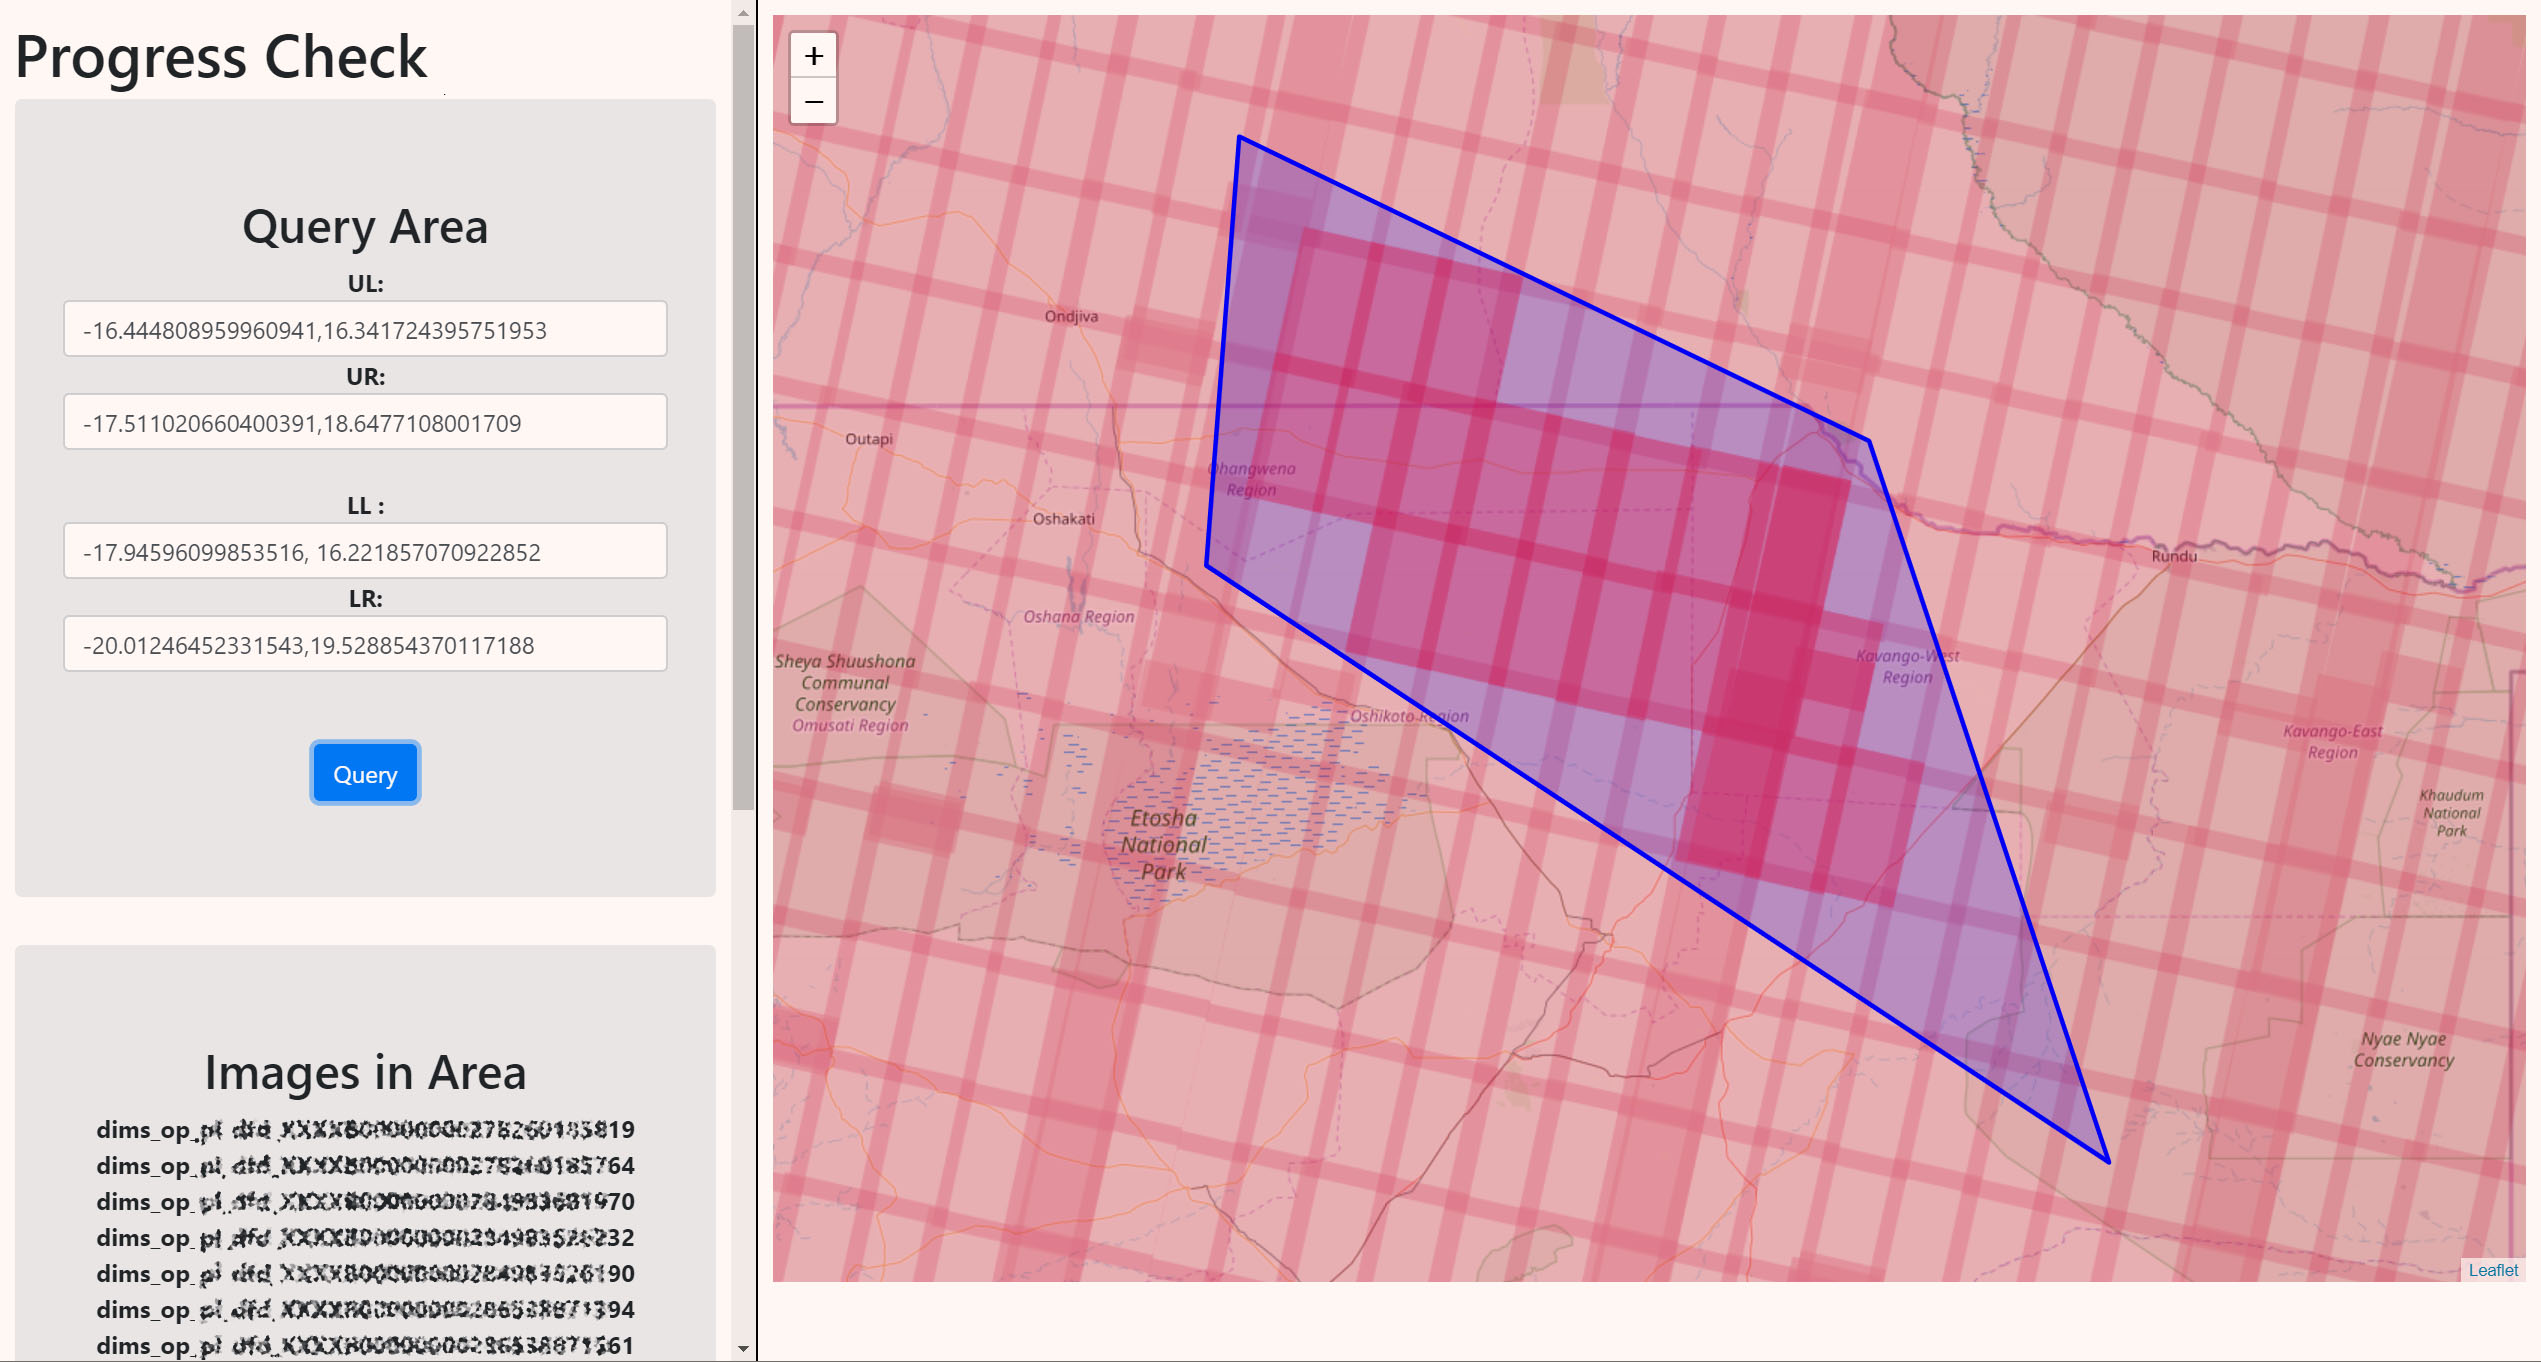
Task: Focus the LR coordinate input field
Action: tap(365, 644)
